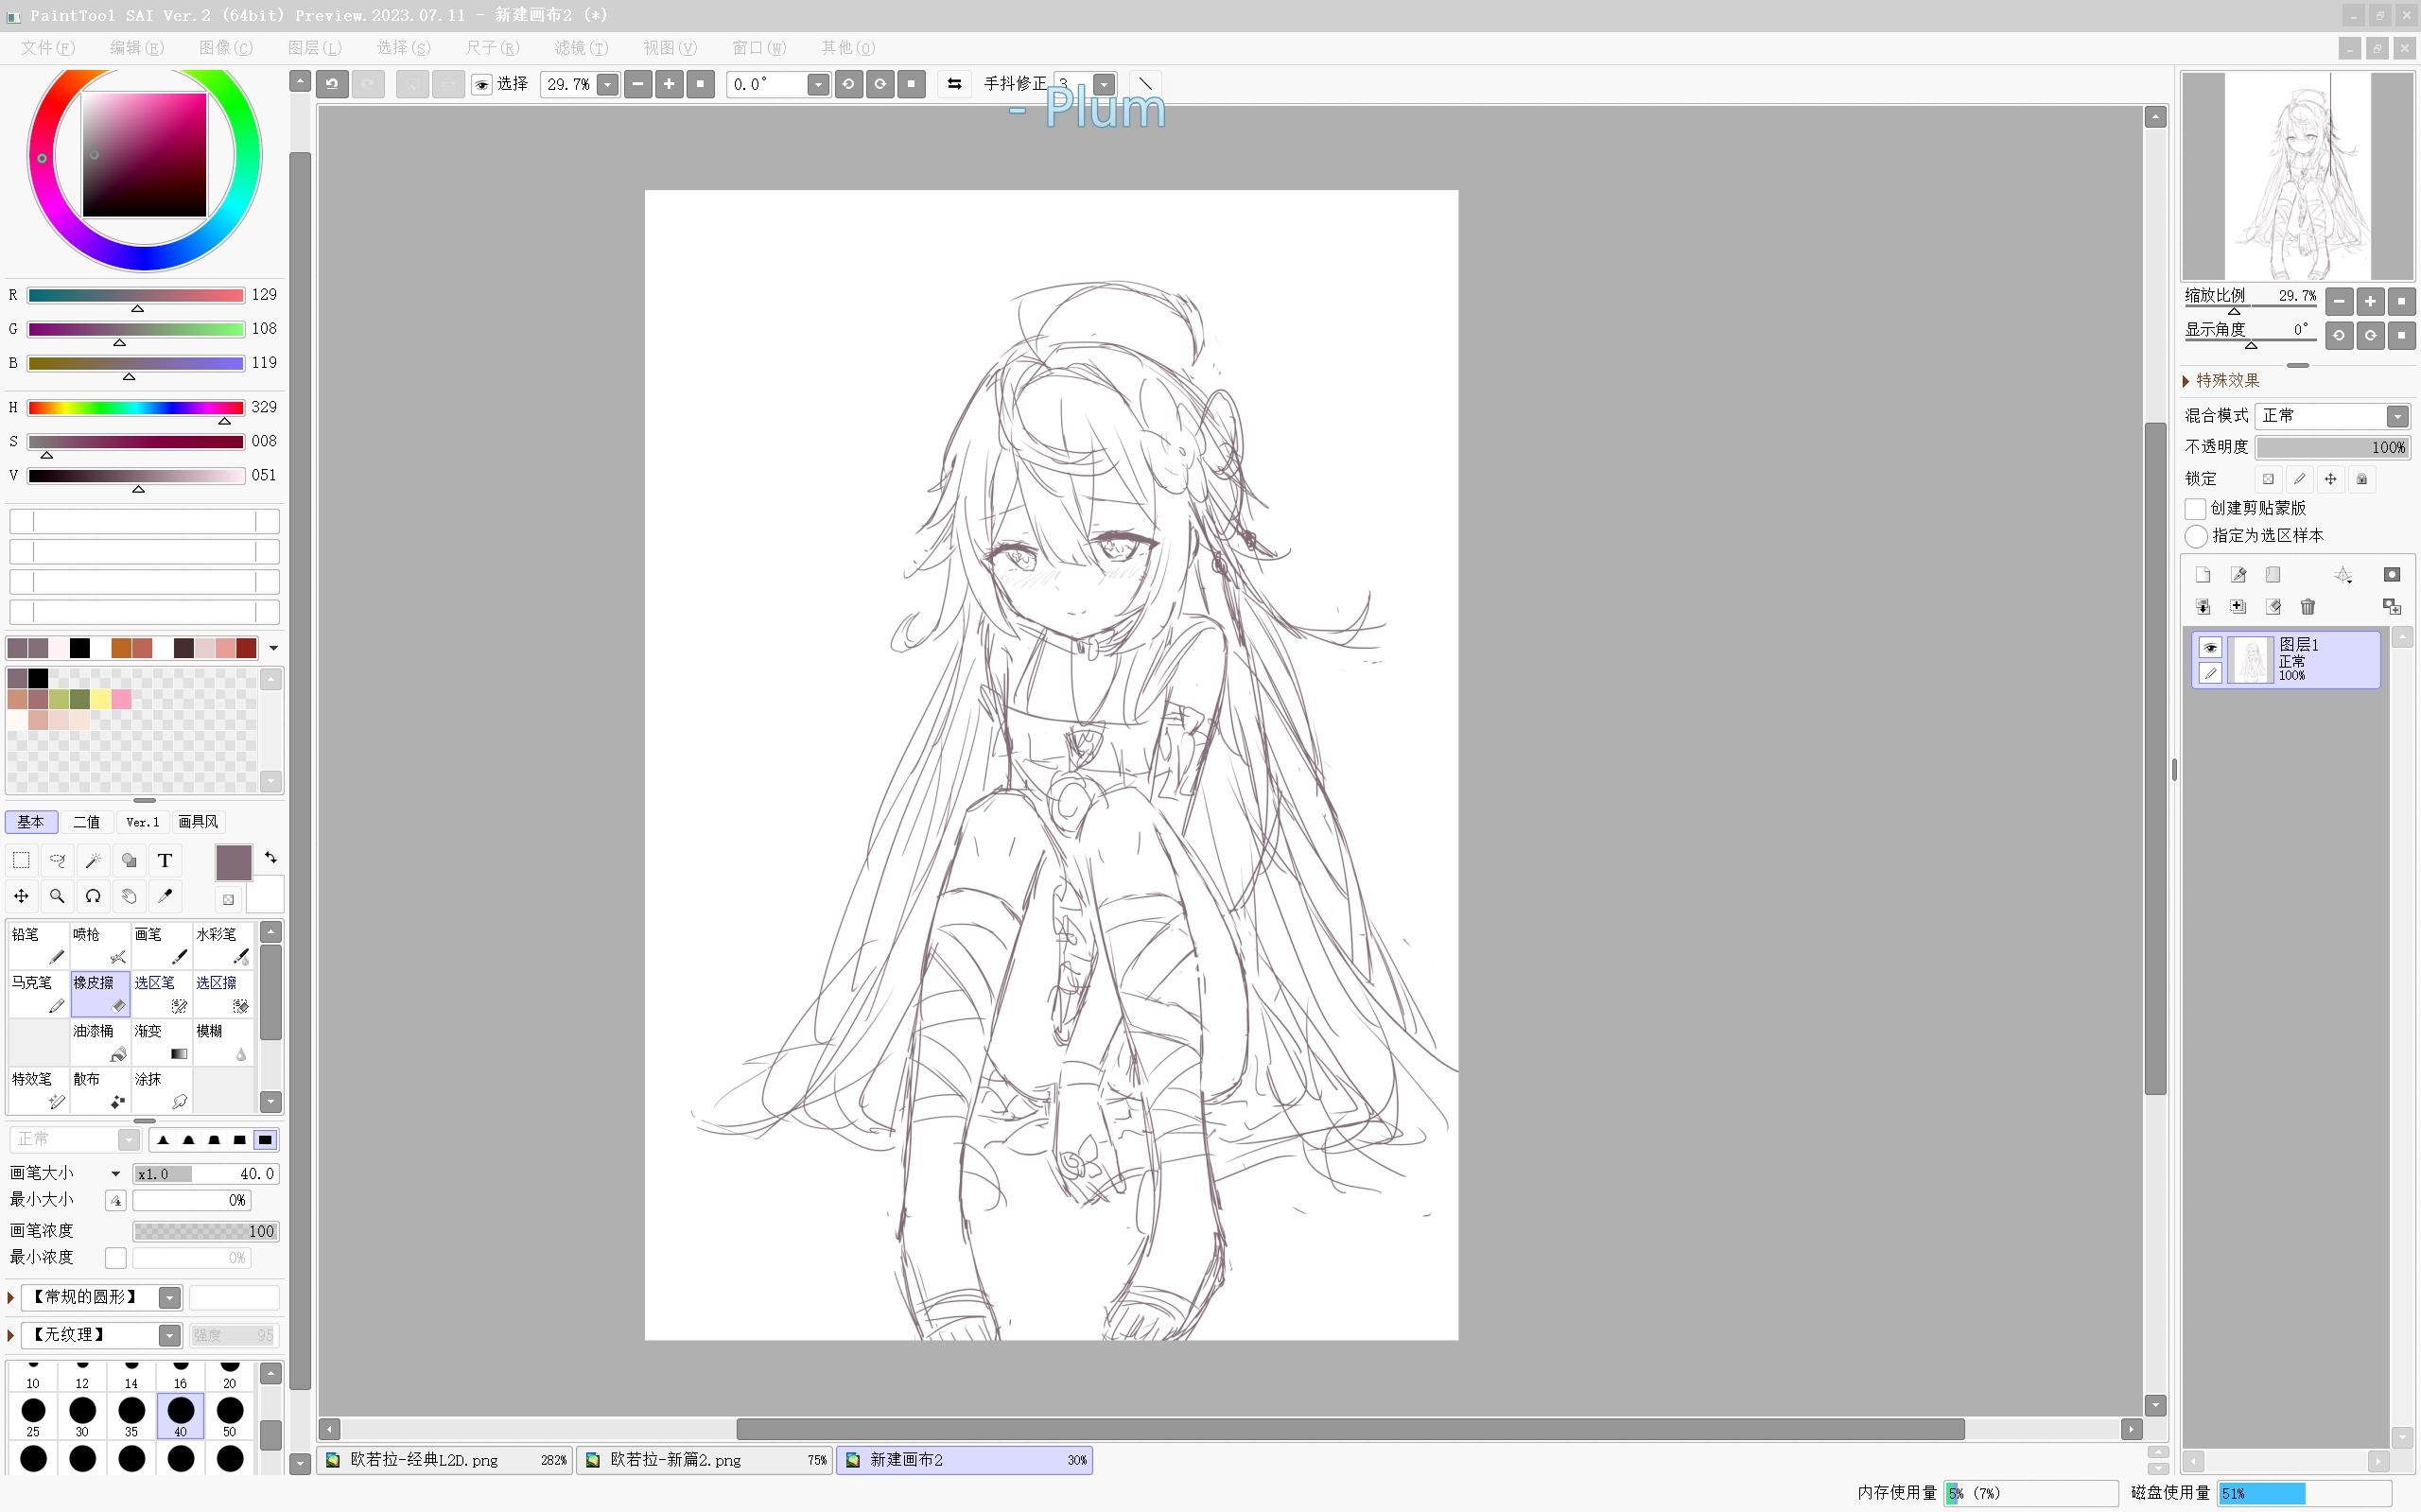Select the magic wand tool
Image resolution: width=2421 pixels, height=1512 pixels.
click(93, 860)
